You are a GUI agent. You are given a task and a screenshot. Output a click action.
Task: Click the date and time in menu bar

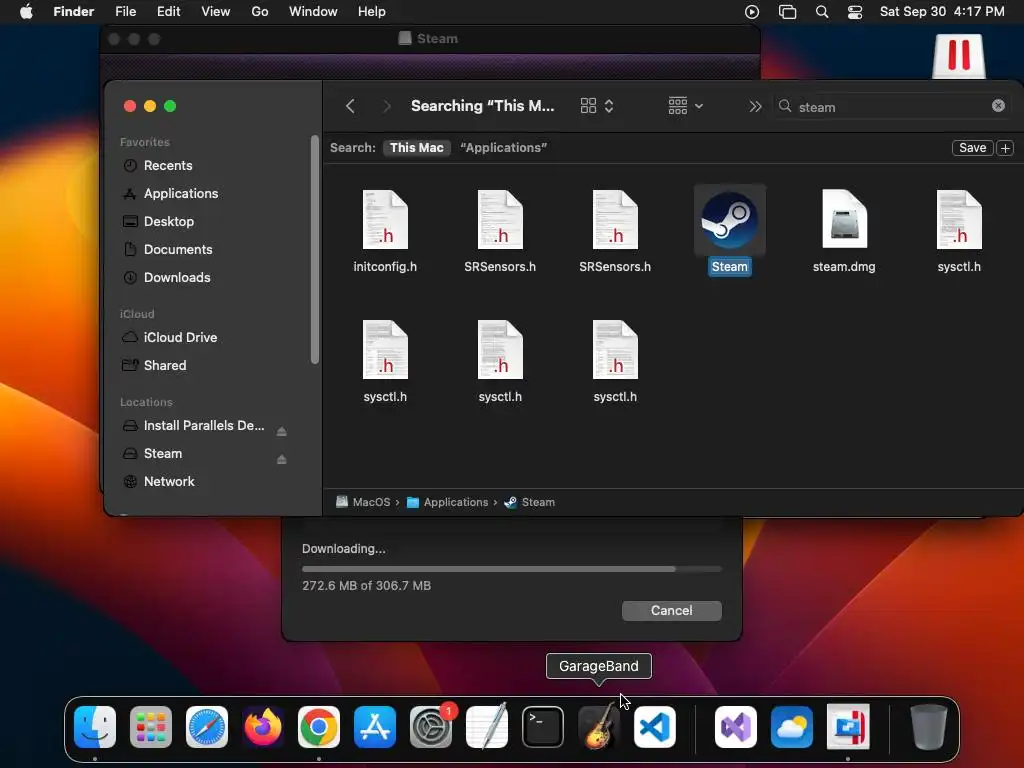[942, 12]
